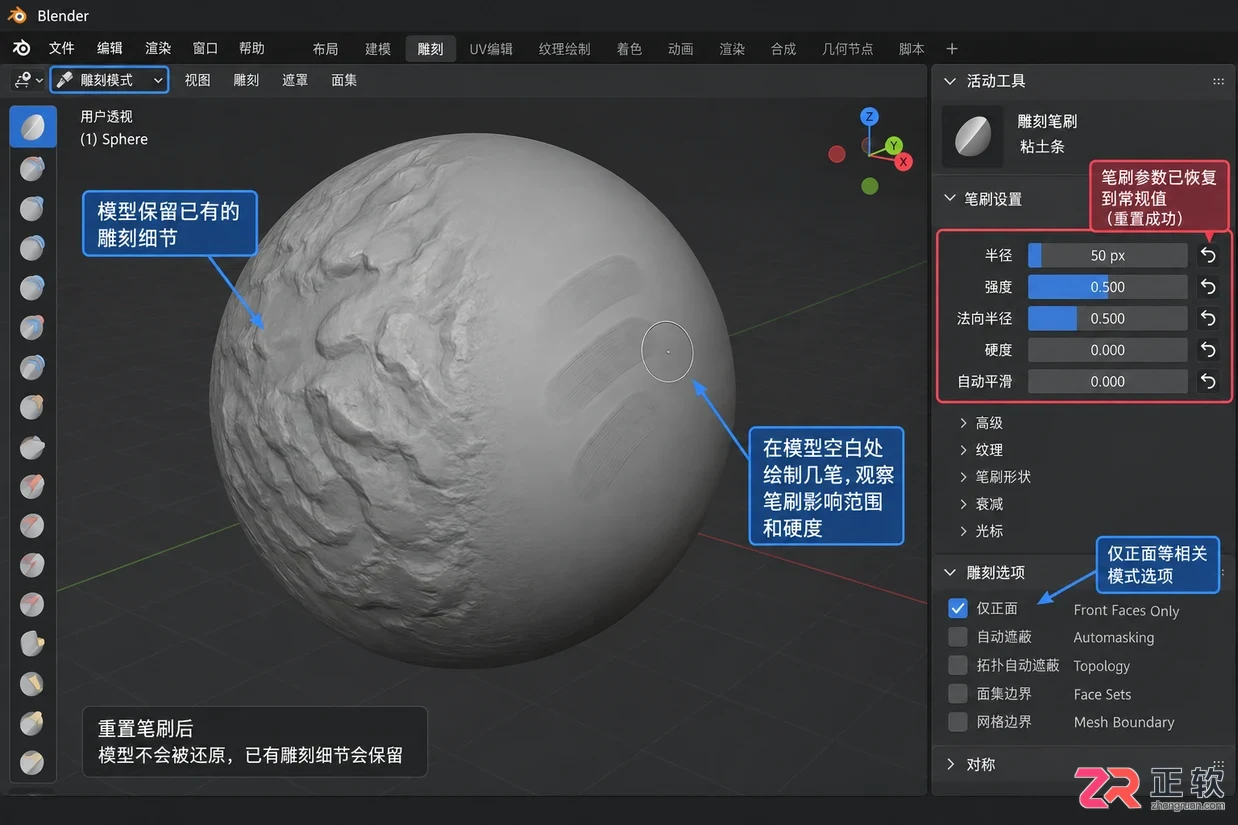The width and height of the screenshot is (1238, 825).
Task: Add a new workspace with the plus icon
Action: pyautogui.click(x=952, y=48)
